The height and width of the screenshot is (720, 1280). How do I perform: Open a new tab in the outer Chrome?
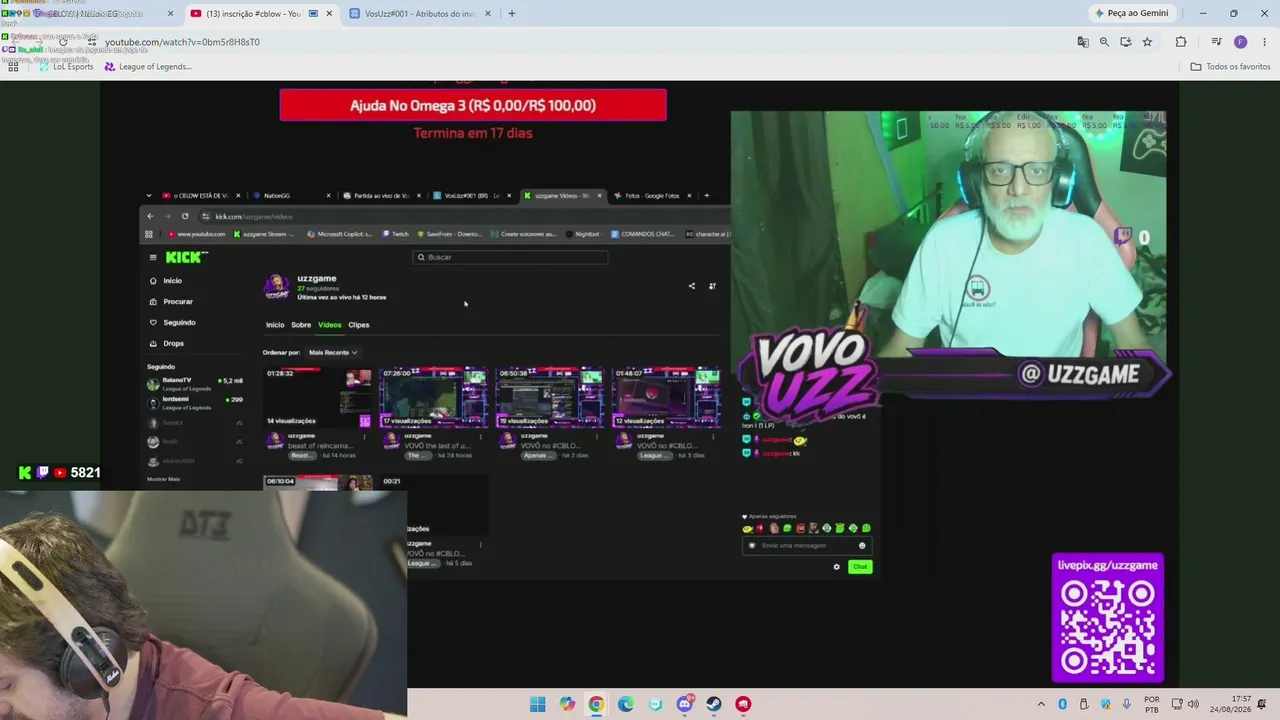coord(512,14)
